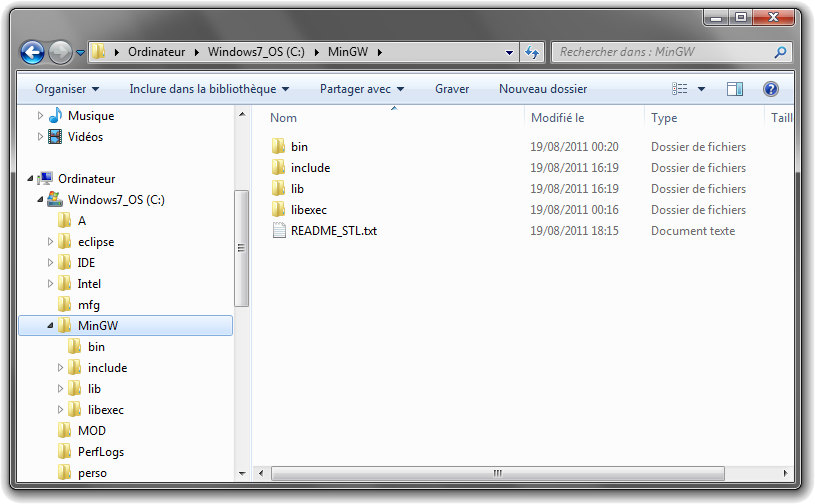The width and height of the screenshot is (815, 504).
Task: Select the eclipse folder in tree
Action: pos(96,242)
